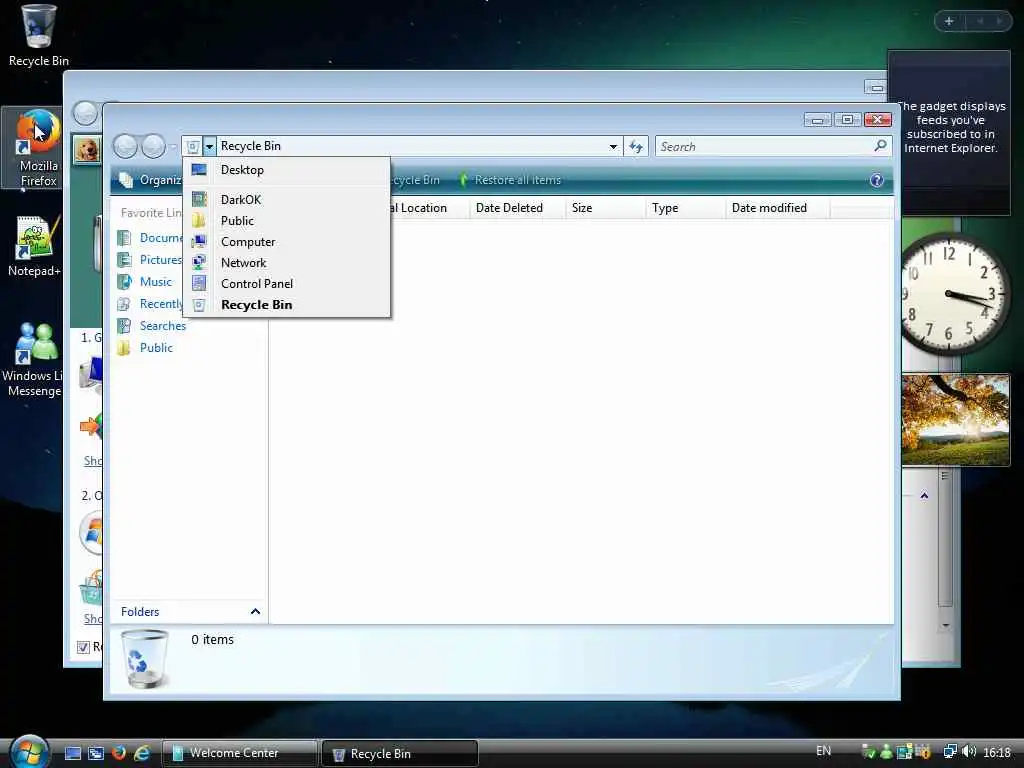Click the network tray icon
The width and height of the screenshot is (1024, 768).
(950, 752)
